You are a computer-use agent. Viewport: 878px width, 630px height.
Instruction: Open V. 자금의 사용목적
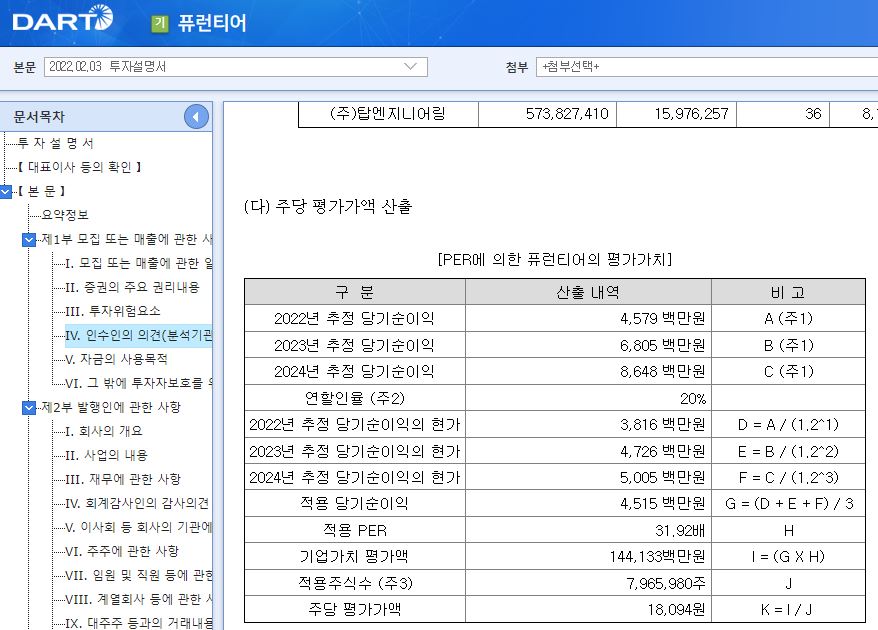coord(116,359)
